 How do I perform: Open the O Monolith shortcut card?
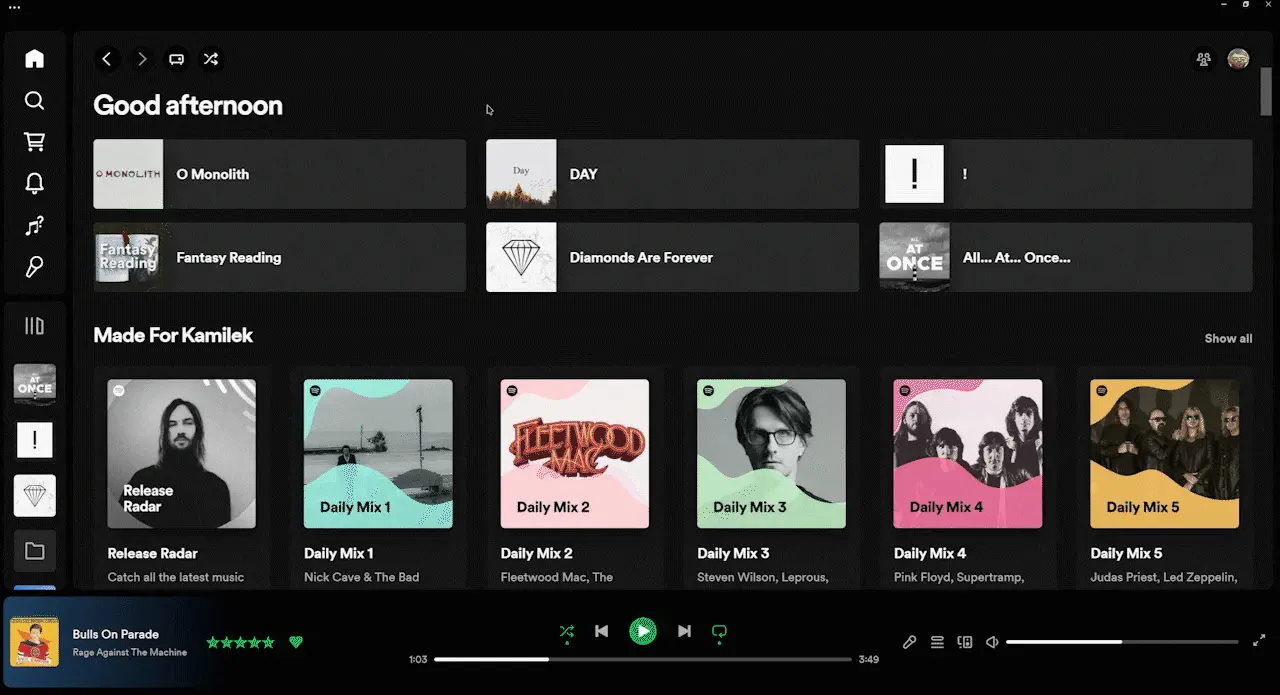pos(280,174)
